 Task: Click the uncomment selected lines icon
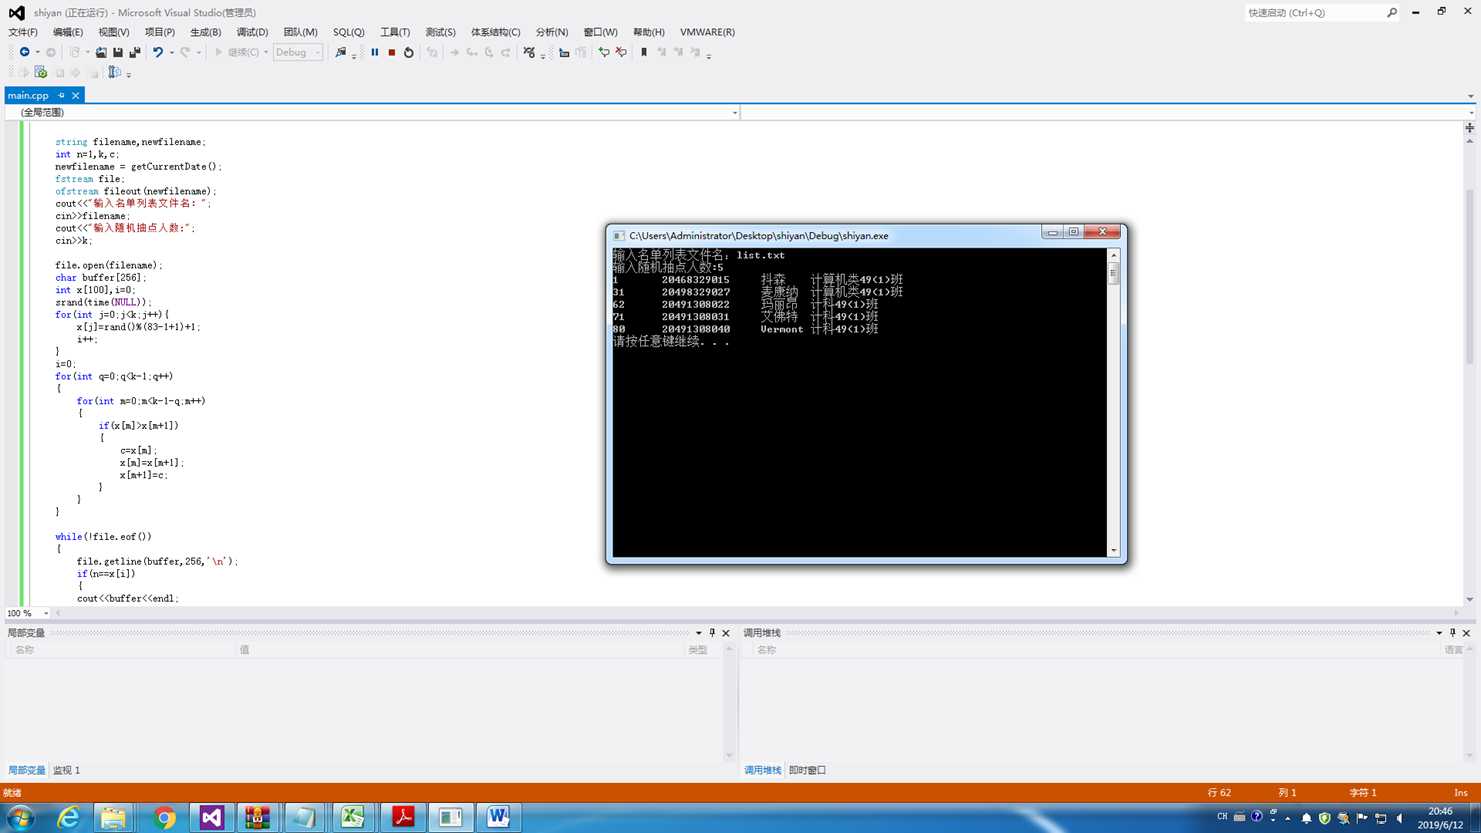(x=621, y=52)
